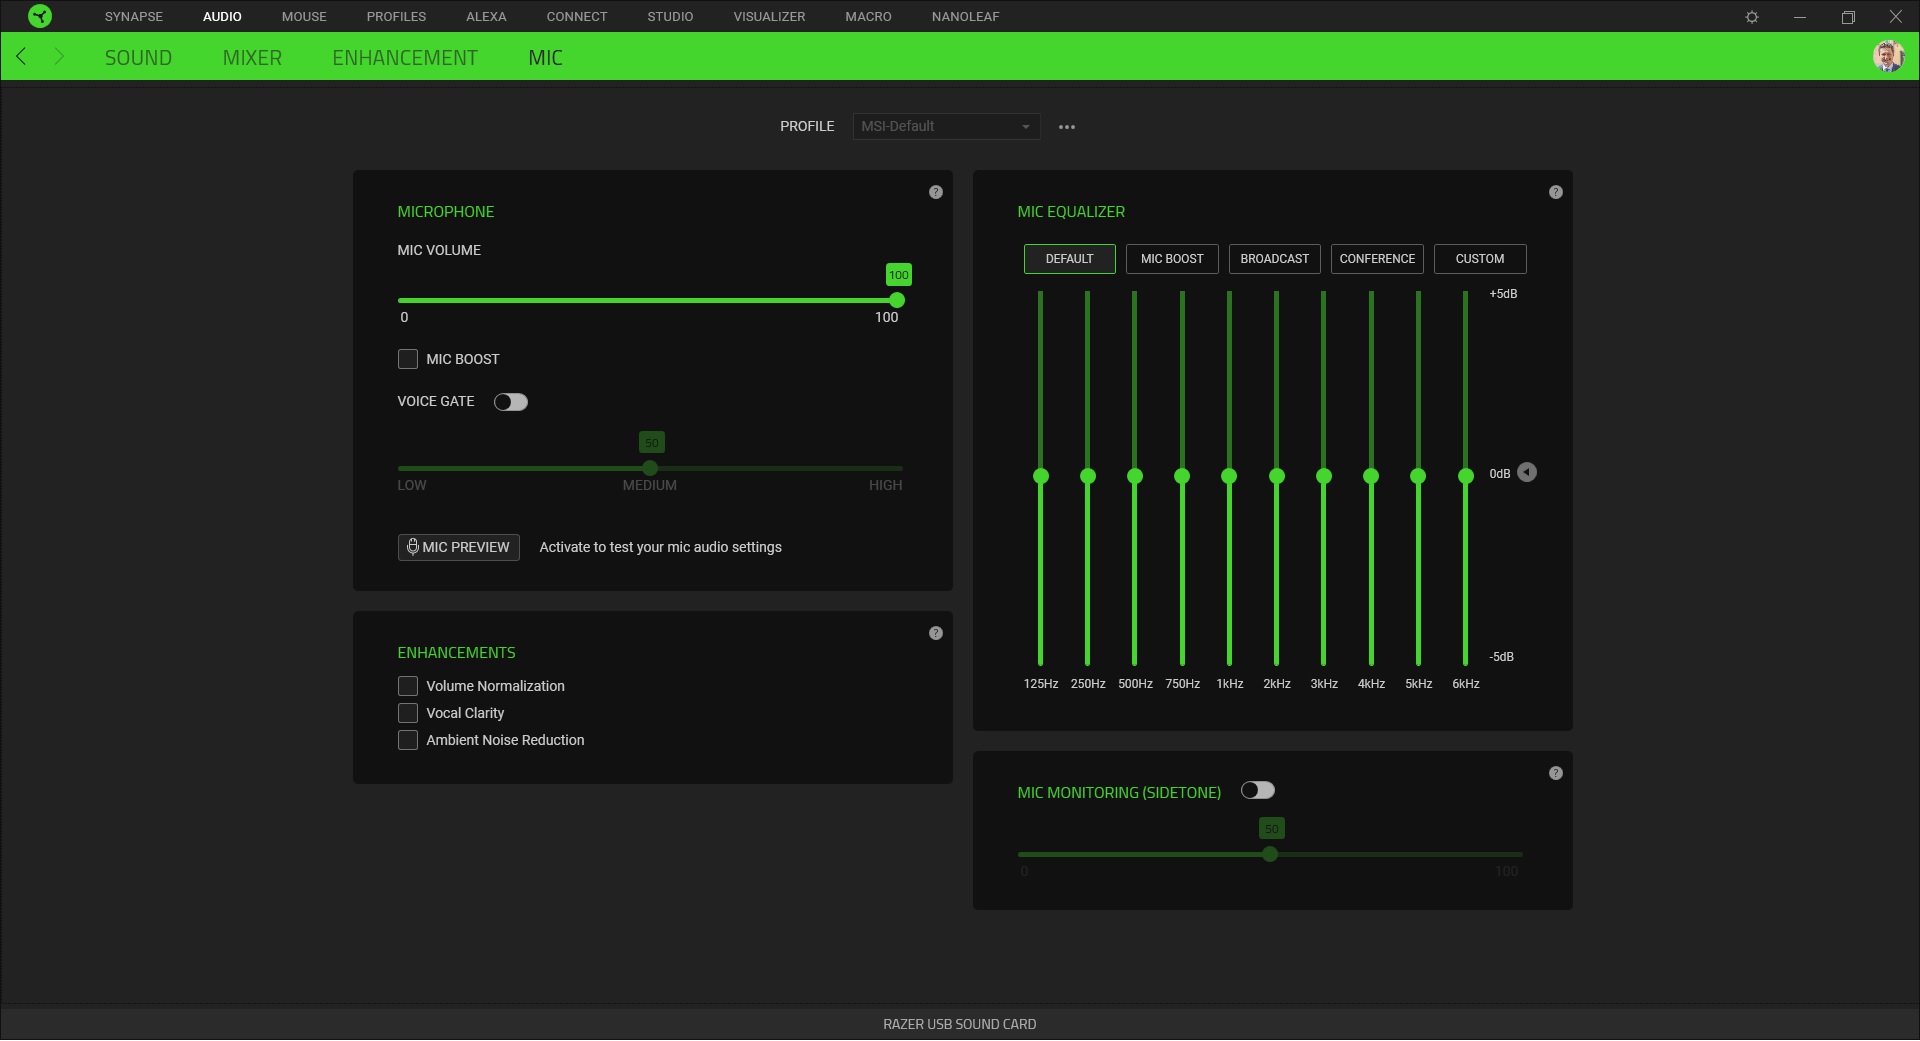Click the 250Hz equalizer slider handle
Screen dimensions: 1920x1041
pos(1088,476)
